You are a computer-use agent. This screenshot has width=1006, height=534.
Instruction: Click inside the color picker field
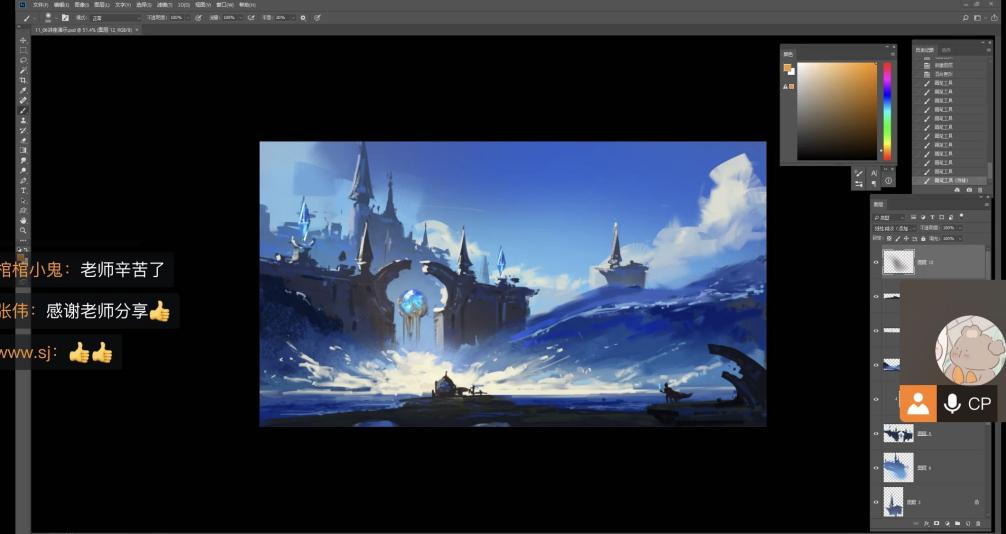point(837,111)
